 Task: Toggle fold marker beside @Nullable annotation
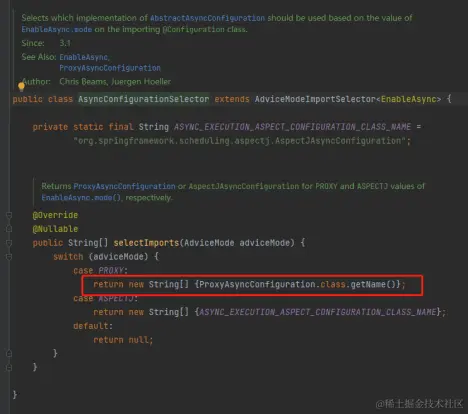(9, 229)
